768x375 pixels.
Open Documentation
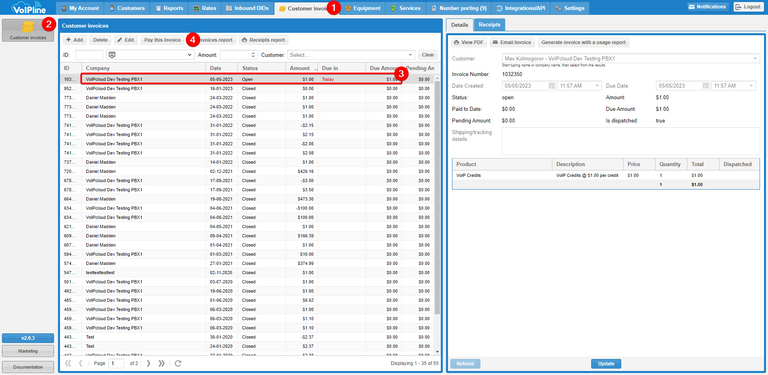pyautogui.click(x=28, y=366)
